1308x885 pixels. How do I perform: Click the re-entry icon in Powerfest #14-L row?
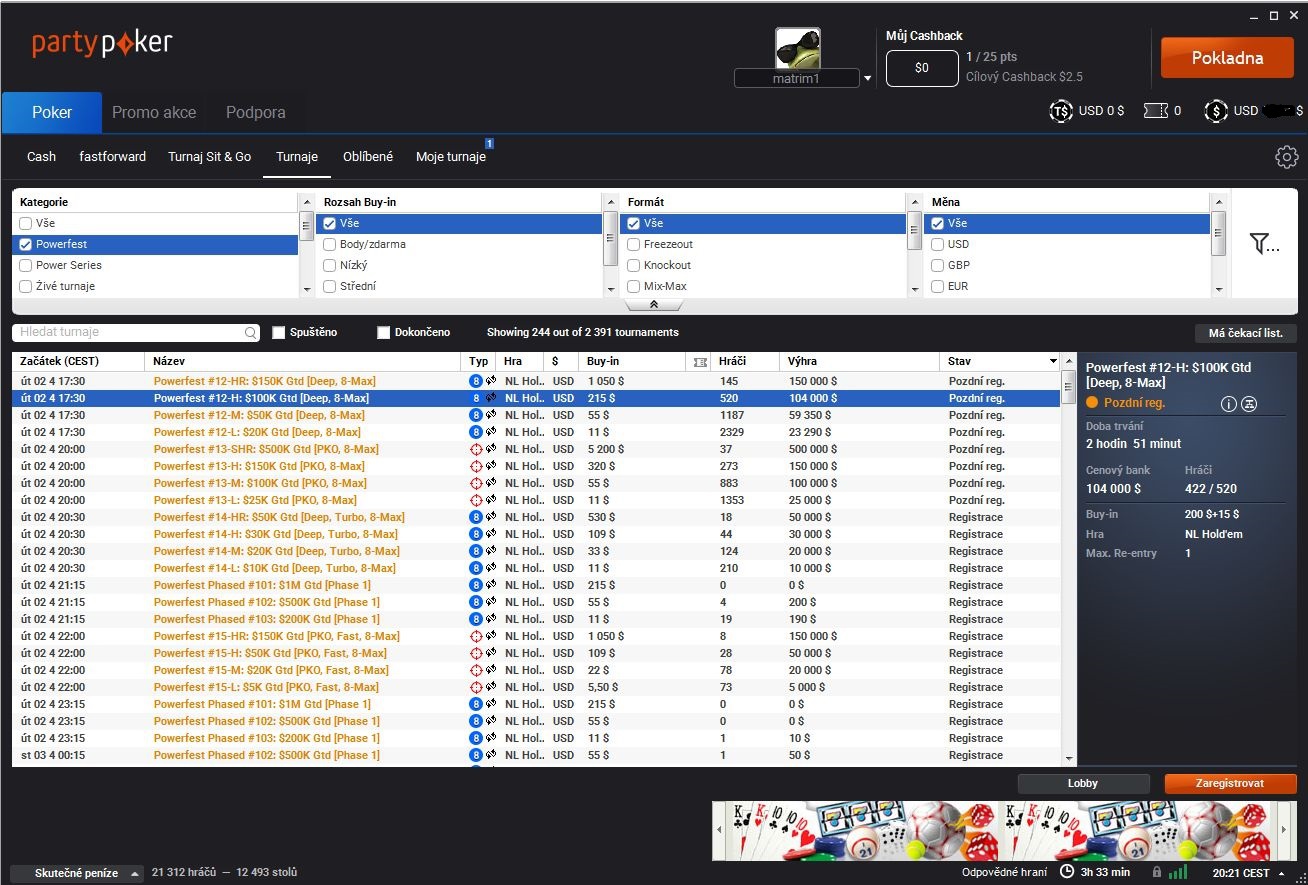pos(491,568)
